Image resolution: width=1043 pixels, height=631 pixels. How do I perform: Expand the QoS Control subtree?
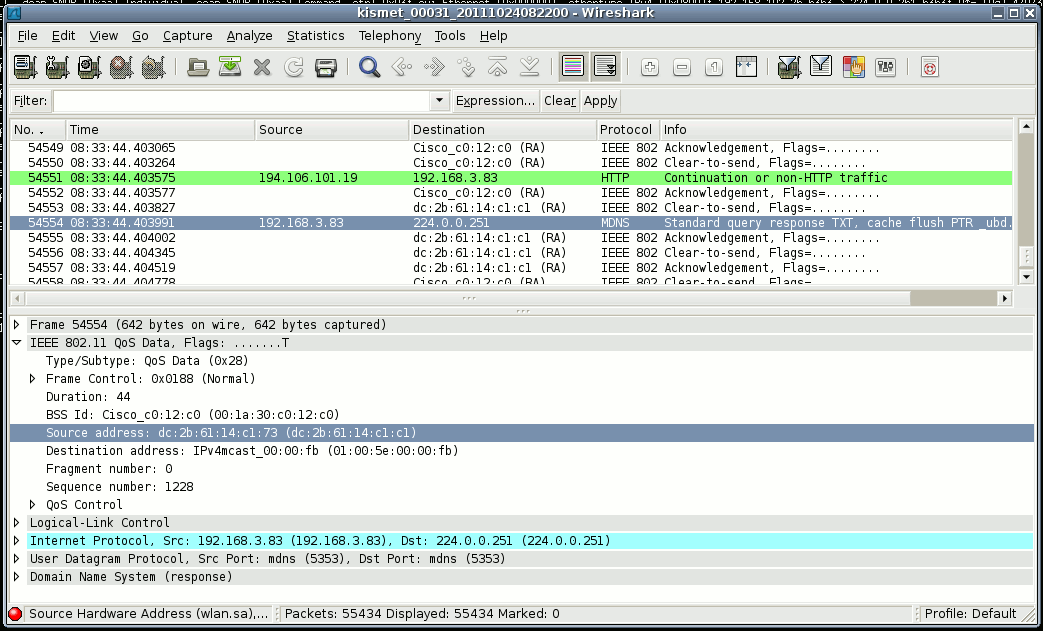click(33, 504)
